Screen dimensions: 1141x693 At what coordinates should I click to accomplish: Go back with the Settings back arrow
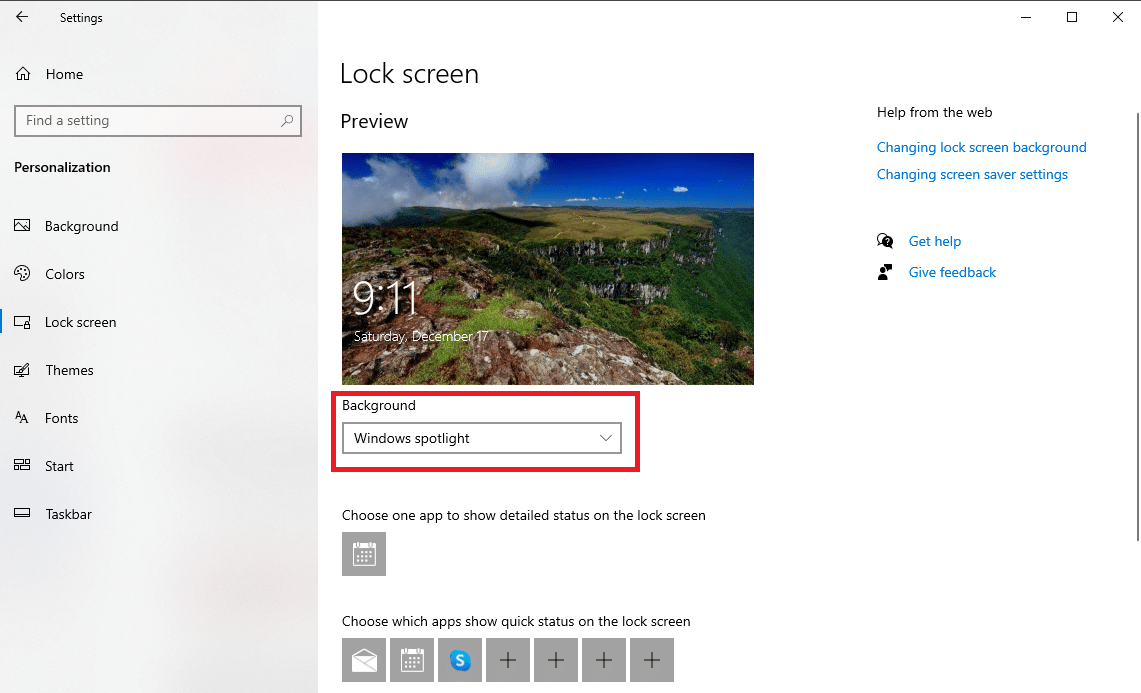[22, 17]
